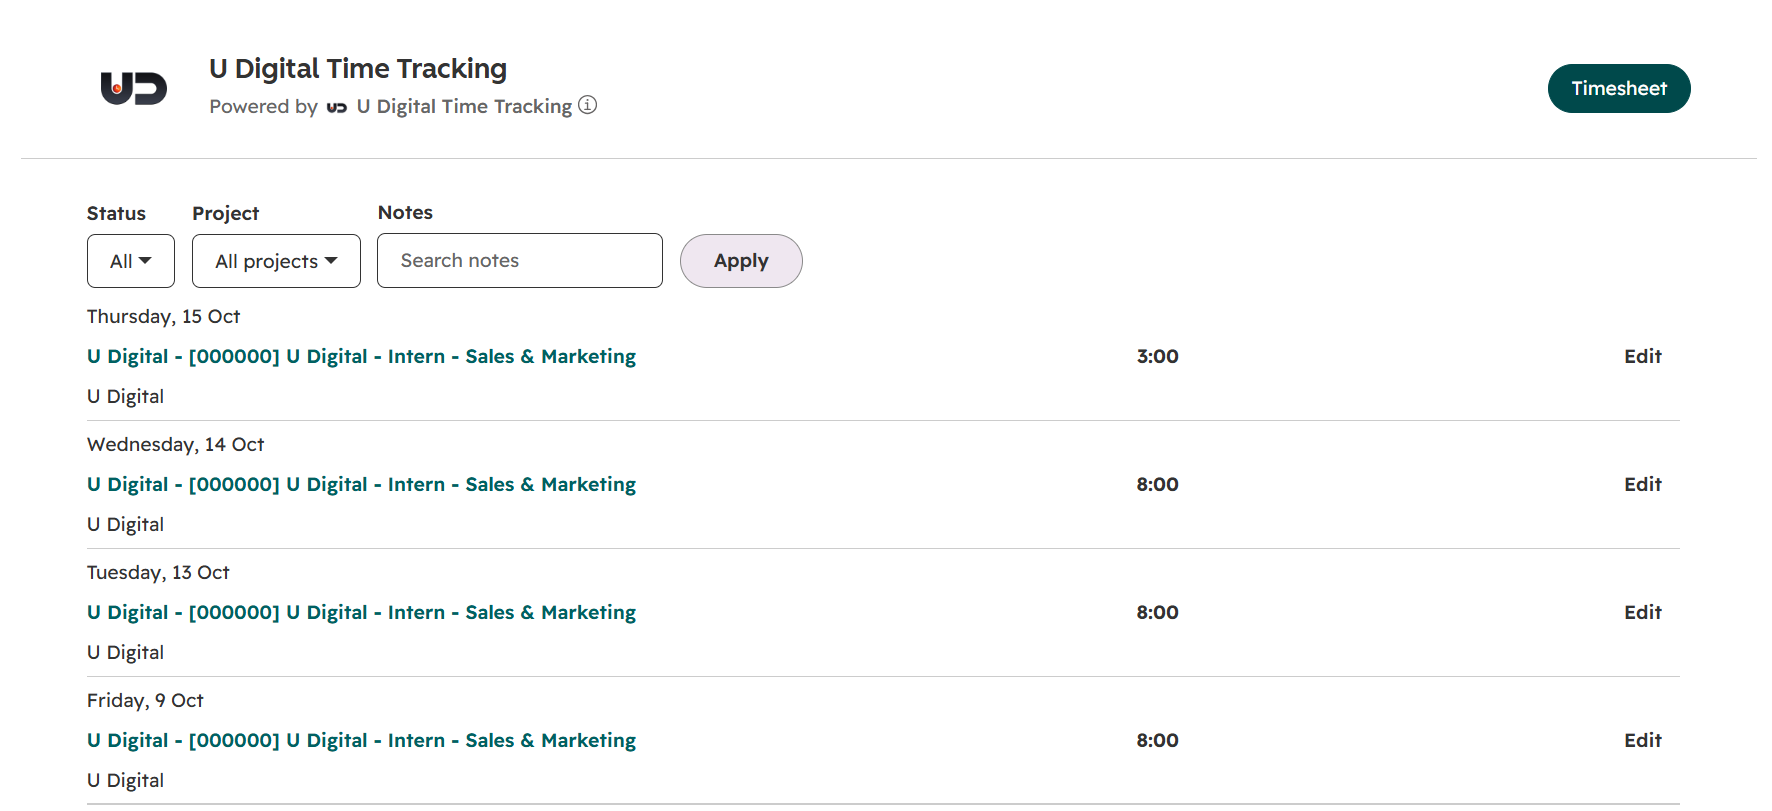The width and height of the screenshot is (1772, 811).
Task: Open the Thursday, 15 Oct project entry link
Action: (361, 356)
